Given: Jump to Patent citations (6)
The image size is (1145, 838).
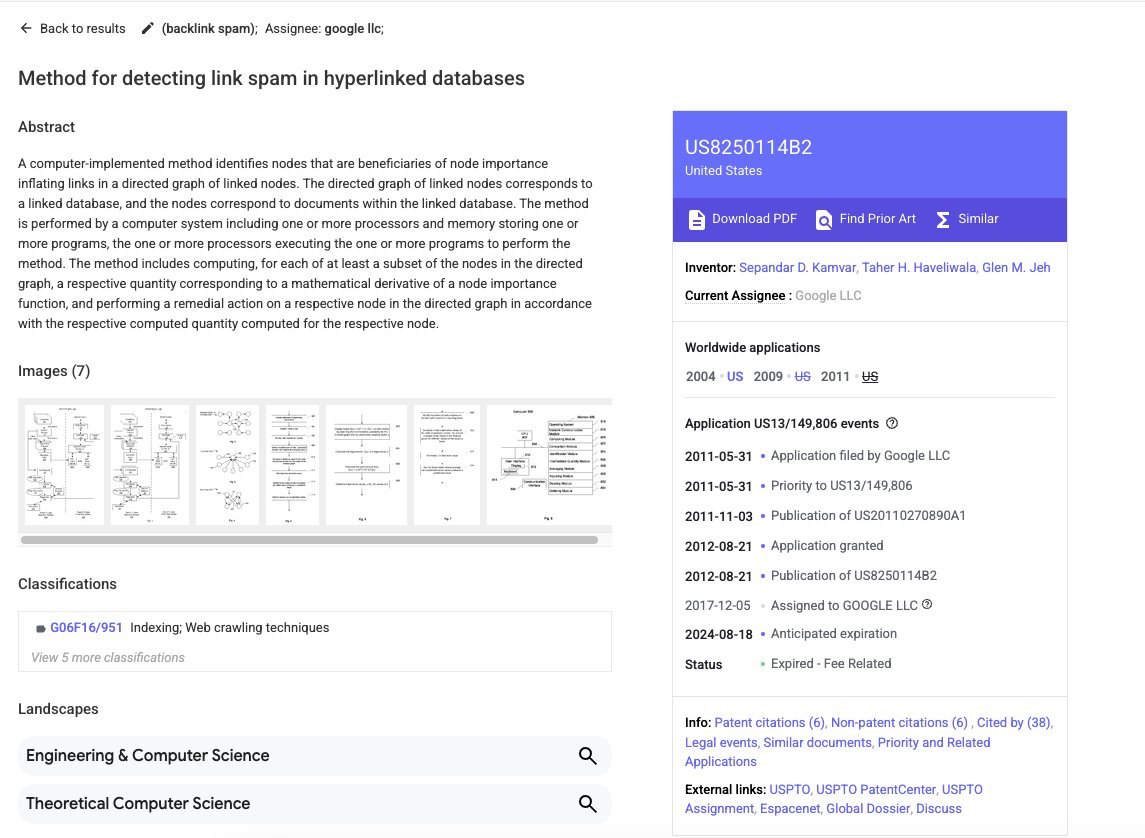Looking at the screenshot, I should (769, 723).
